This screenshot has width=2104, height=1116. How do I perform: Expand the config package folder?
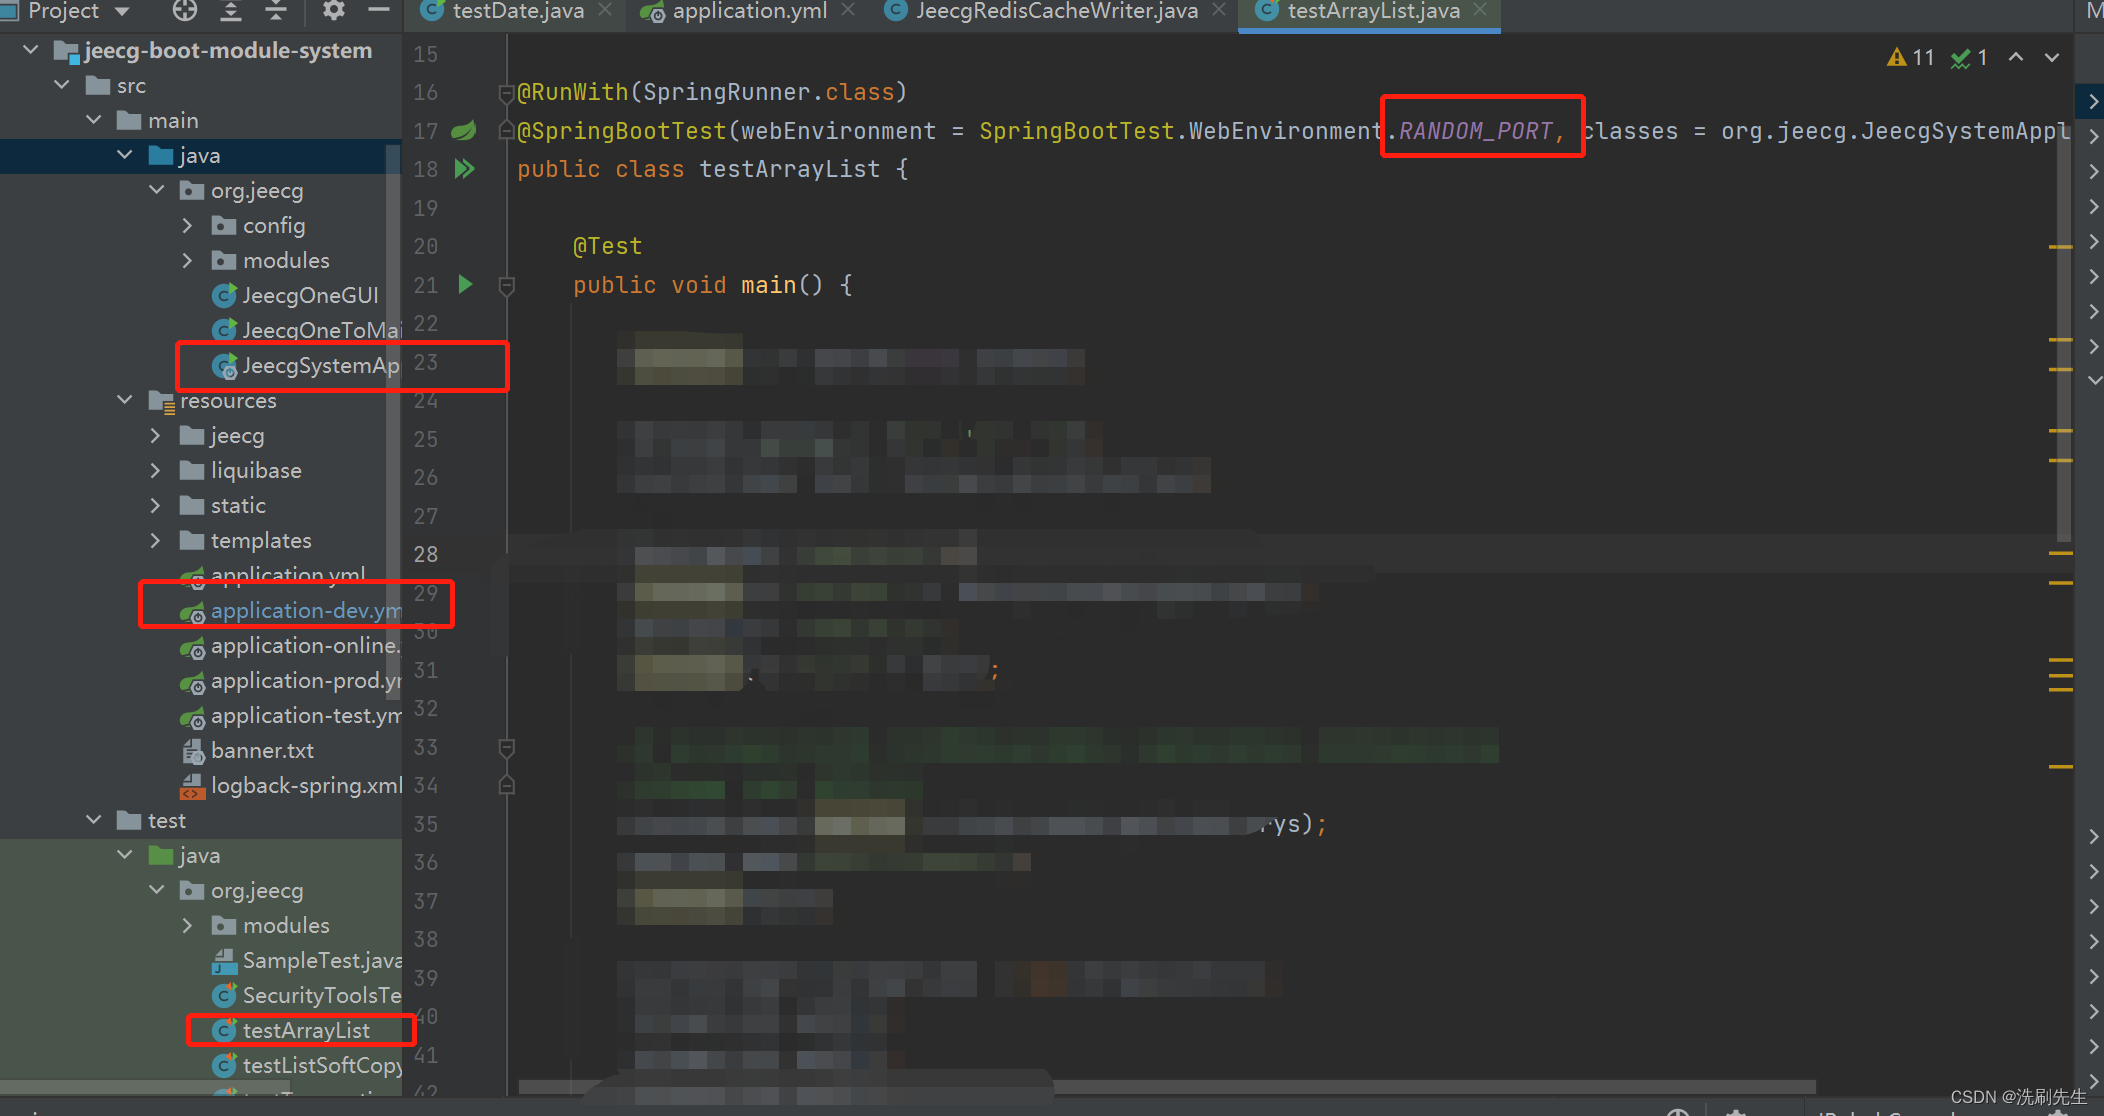point(187,226)
